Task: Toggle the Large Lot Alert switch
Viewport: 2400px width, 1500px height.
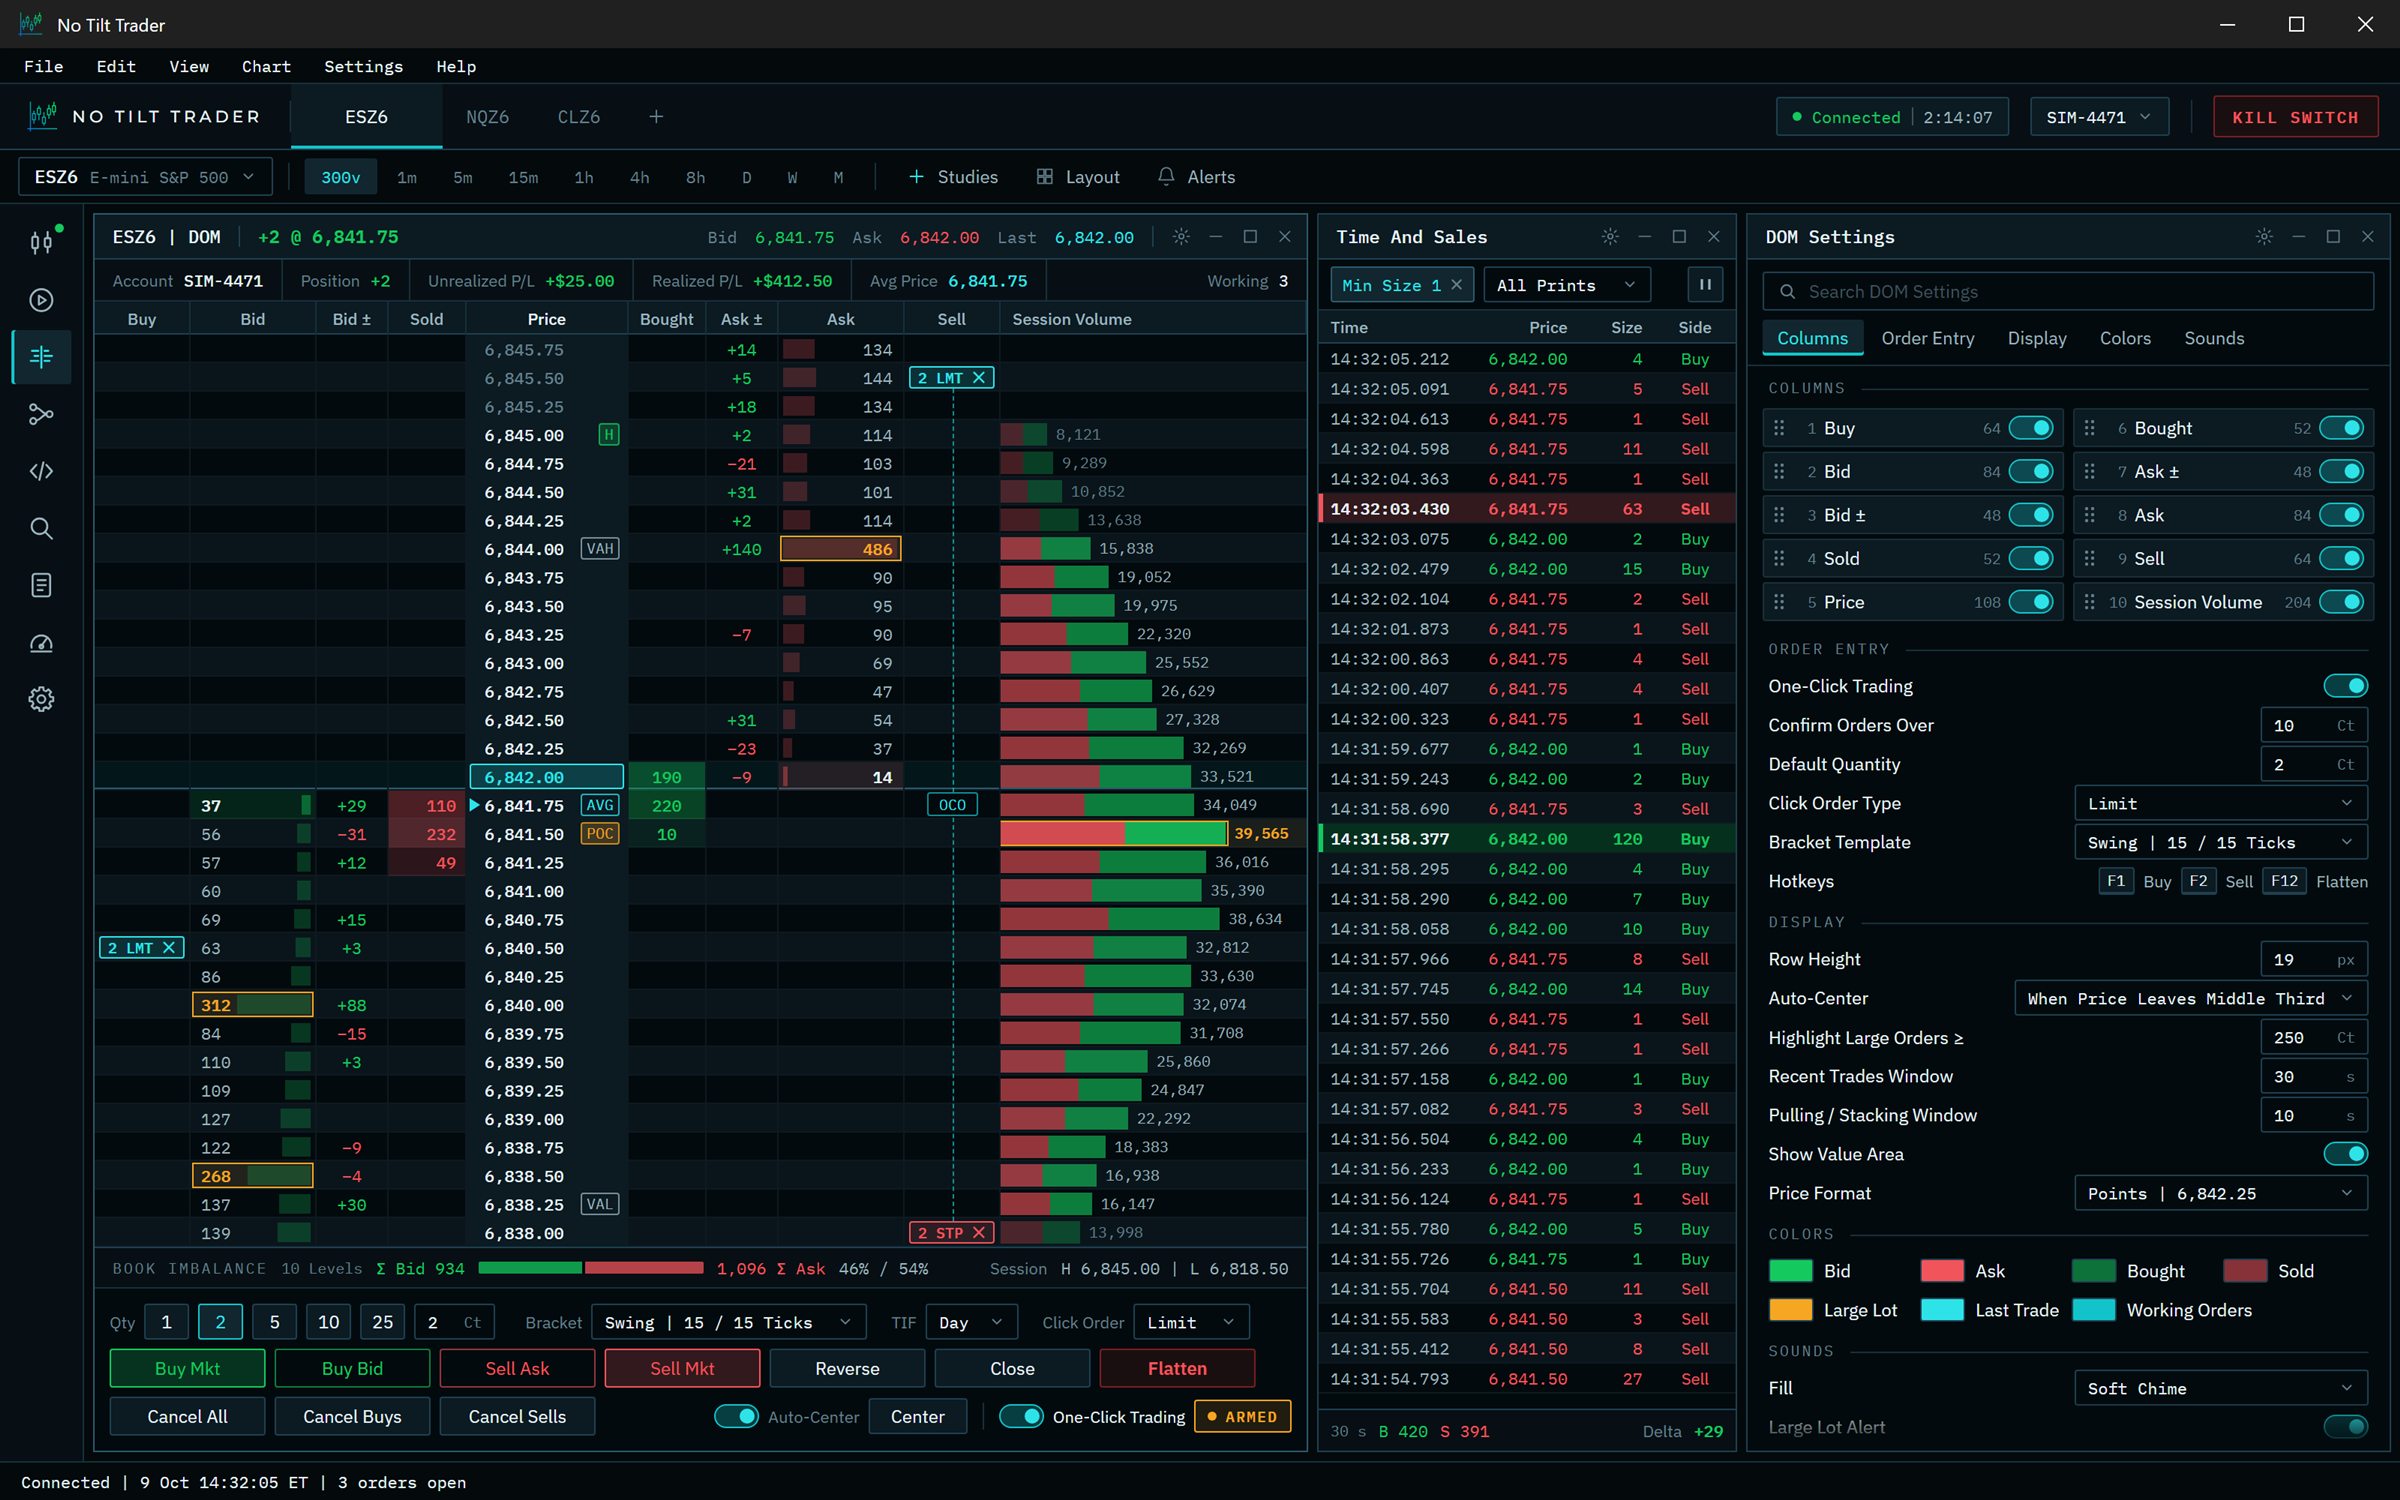Action: tap(2346, 1427)
